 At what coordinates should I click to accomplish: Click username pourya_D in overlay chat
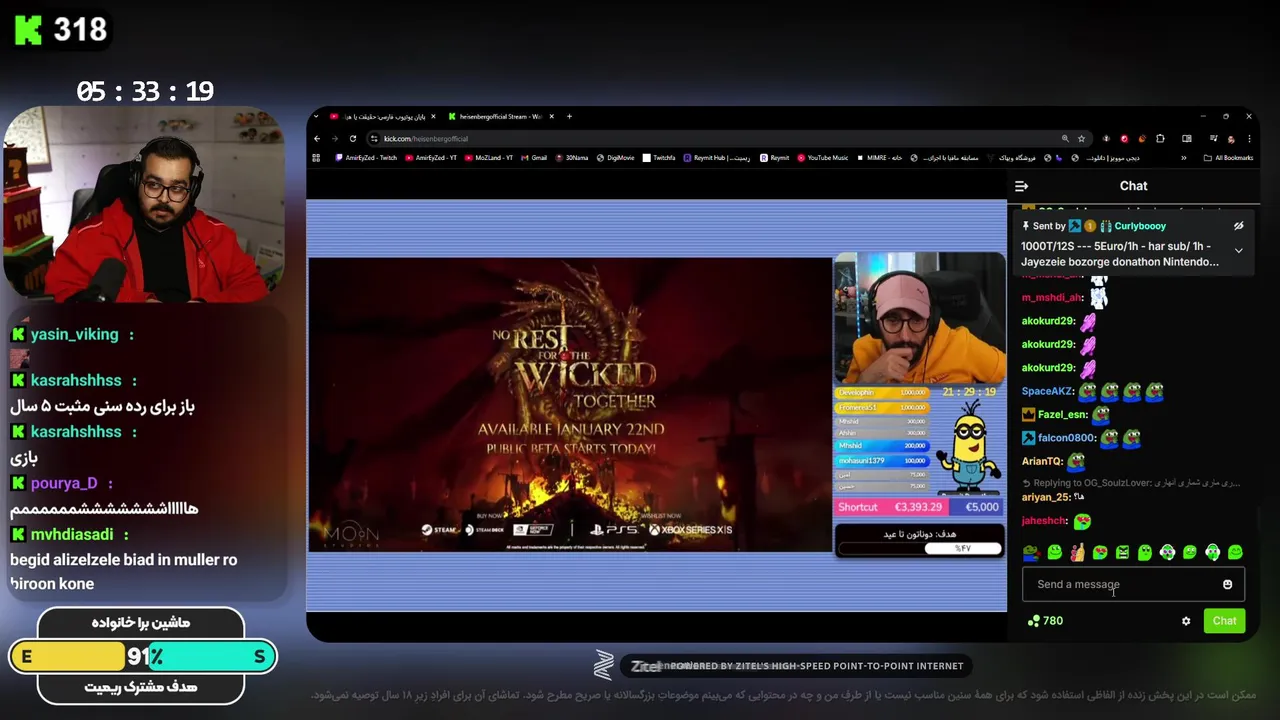[64, 483]
